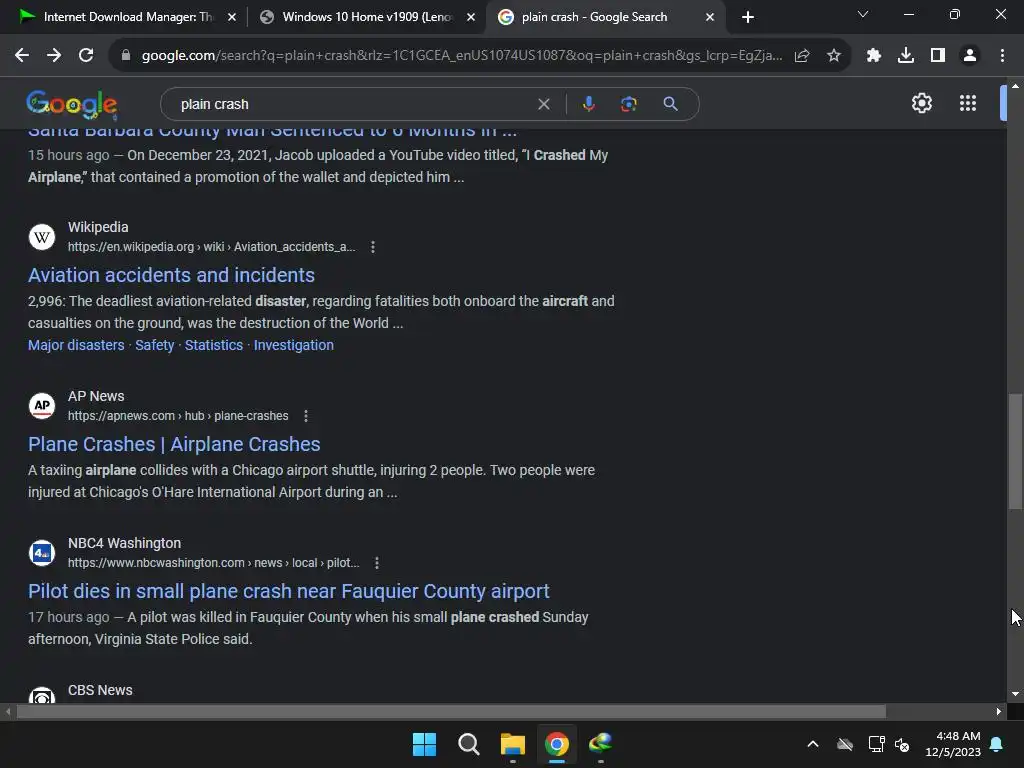
Task: Click the scroll right arrow
Action: 999,711
